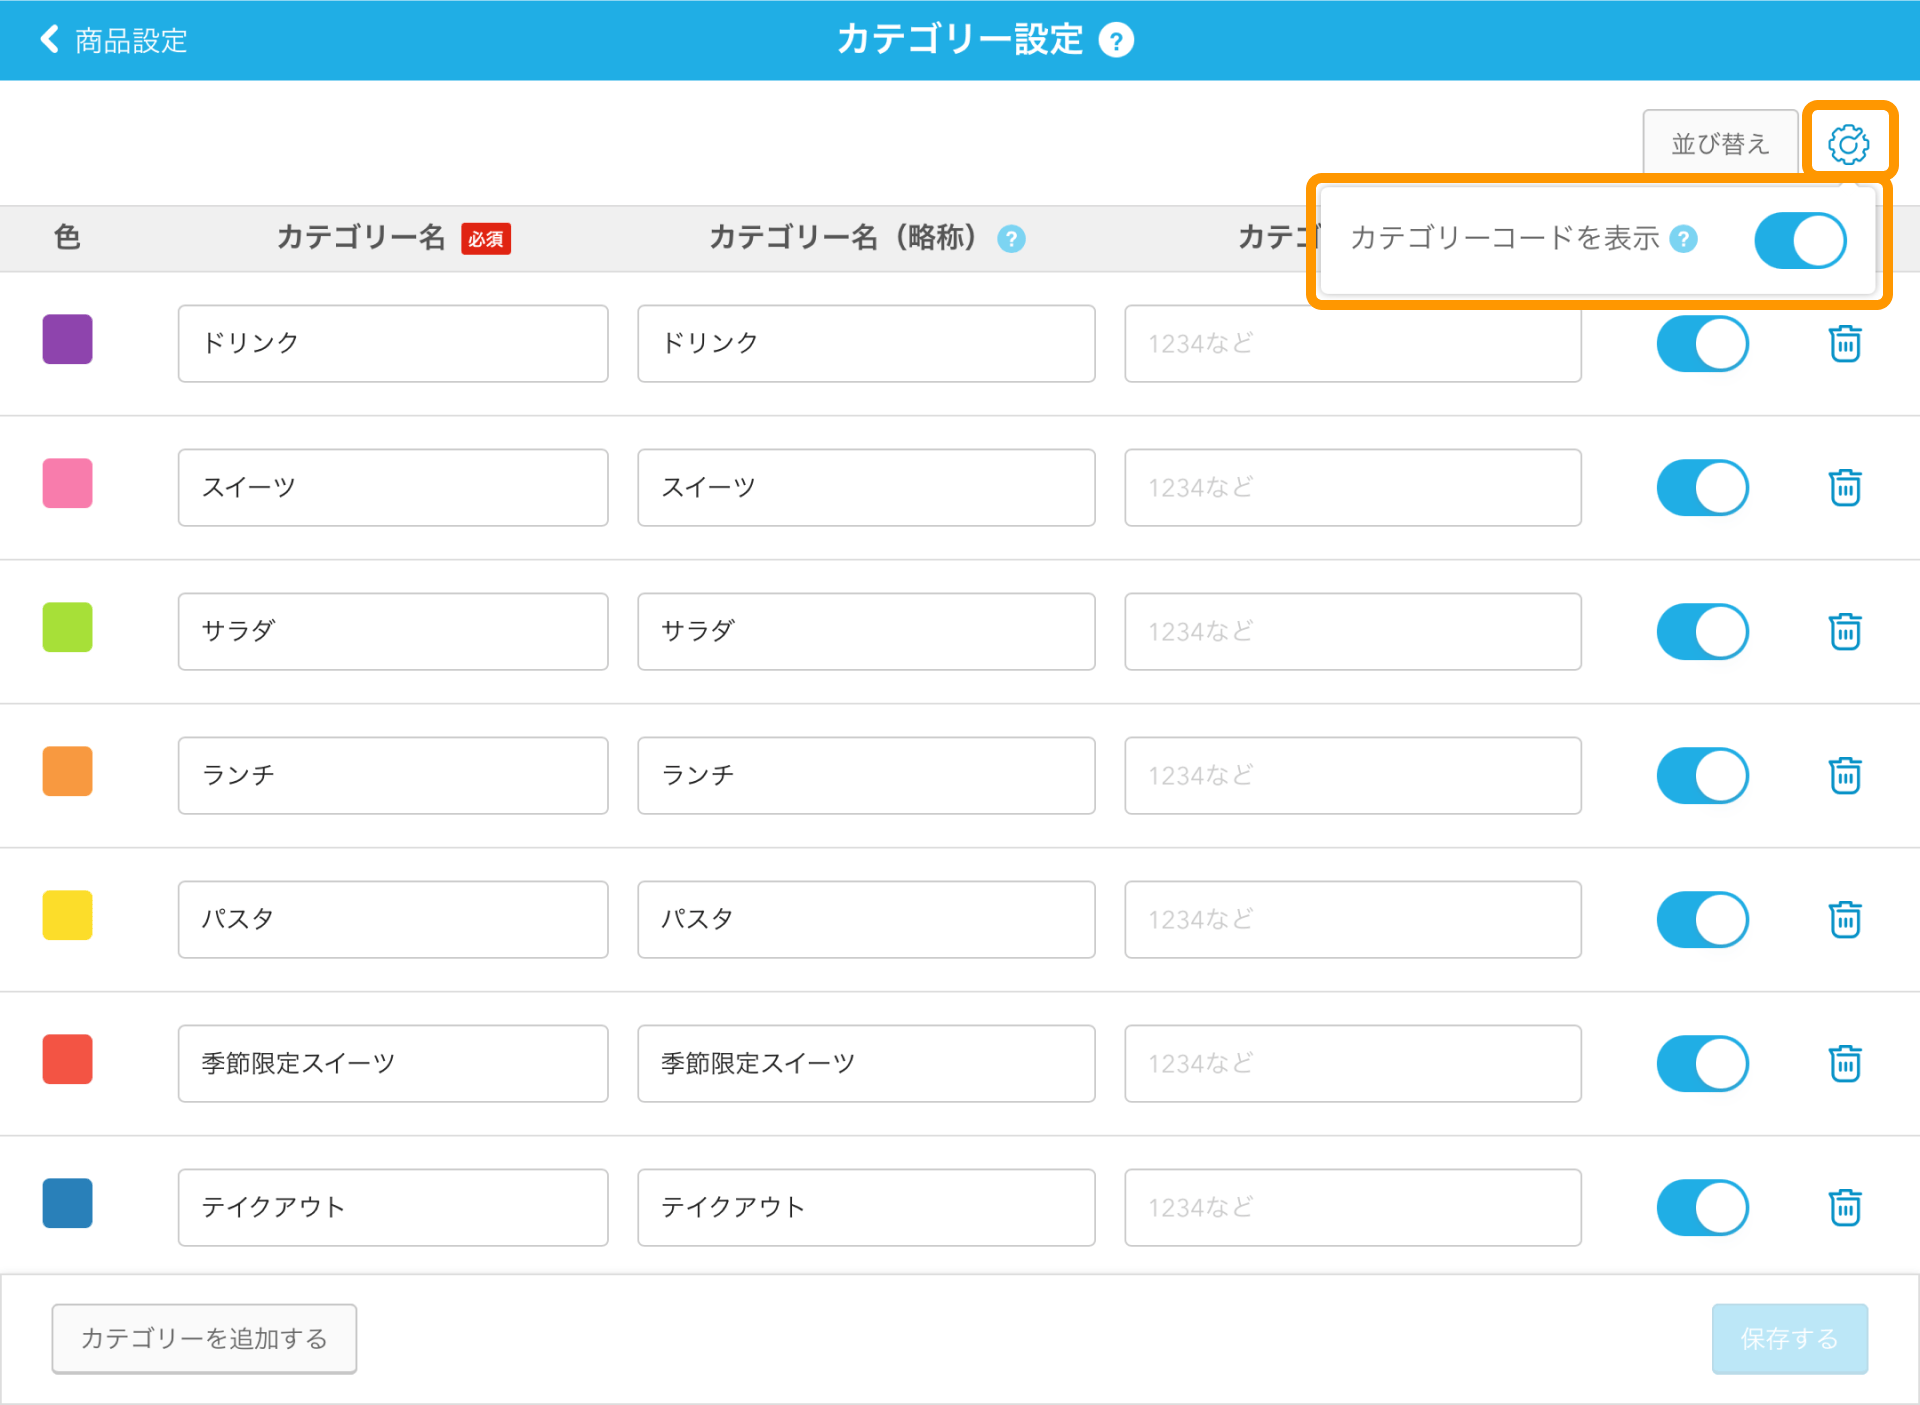The height and width of the screenshot is (1405, 1920).
Task: Focus category code field in 季節限定スイーツ row
Action: coord(1353,1063)
